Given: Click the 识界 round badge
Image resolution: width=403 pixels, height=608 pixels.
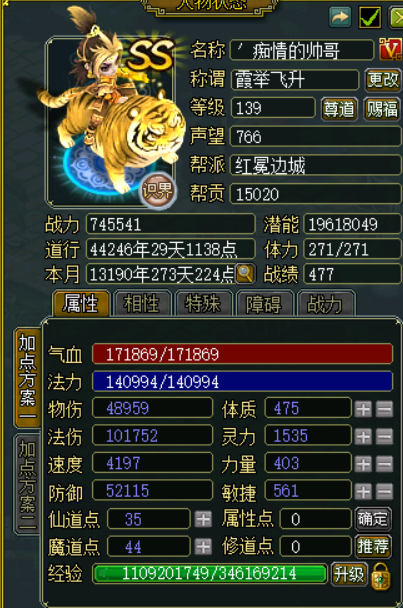Looking at the screenshot, I should tap(157, 190).
